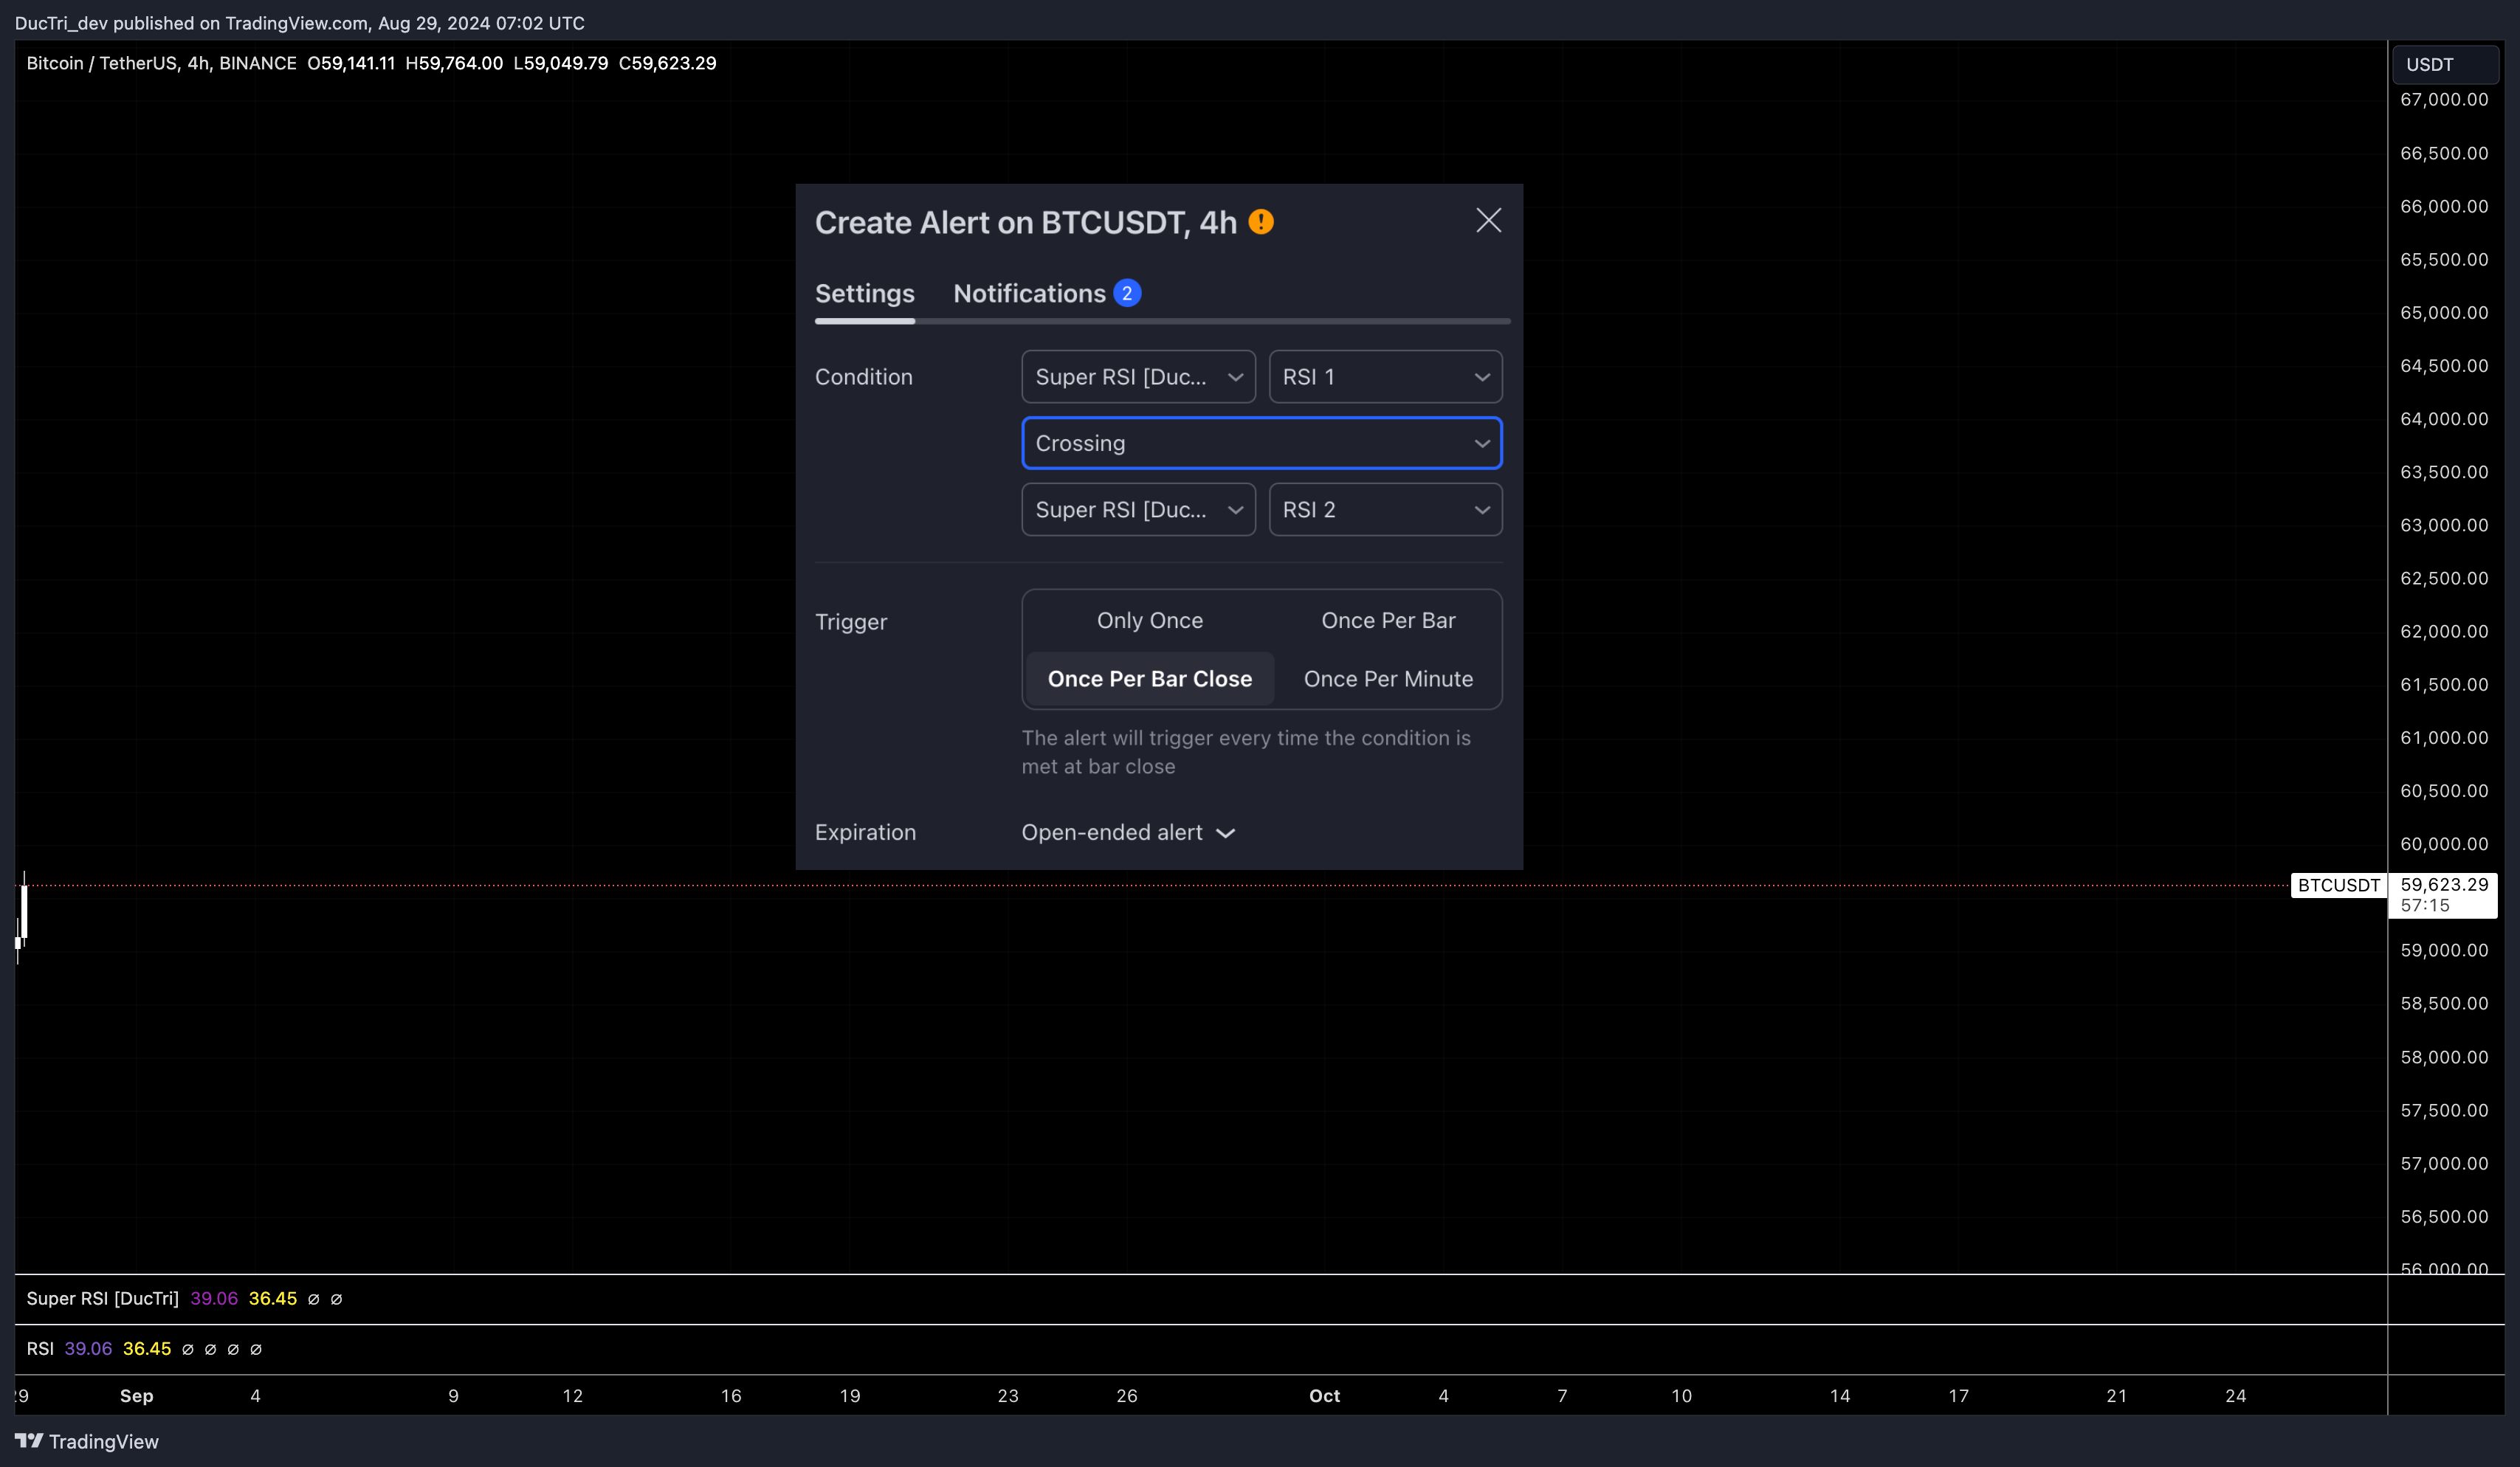Click the Oct date on time axis
This screenshot has width=2520, height=1467.
click(x=1324, y=1395)
